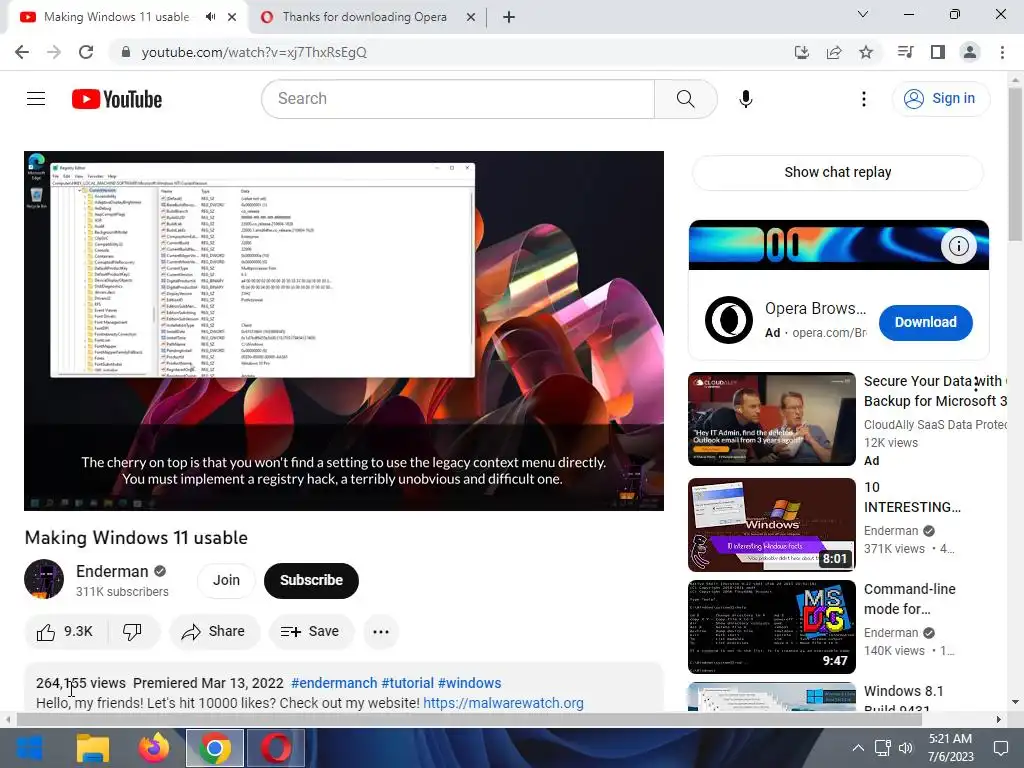Open Enderman channel avatar

pyautogui.click(x=44, y=579)
